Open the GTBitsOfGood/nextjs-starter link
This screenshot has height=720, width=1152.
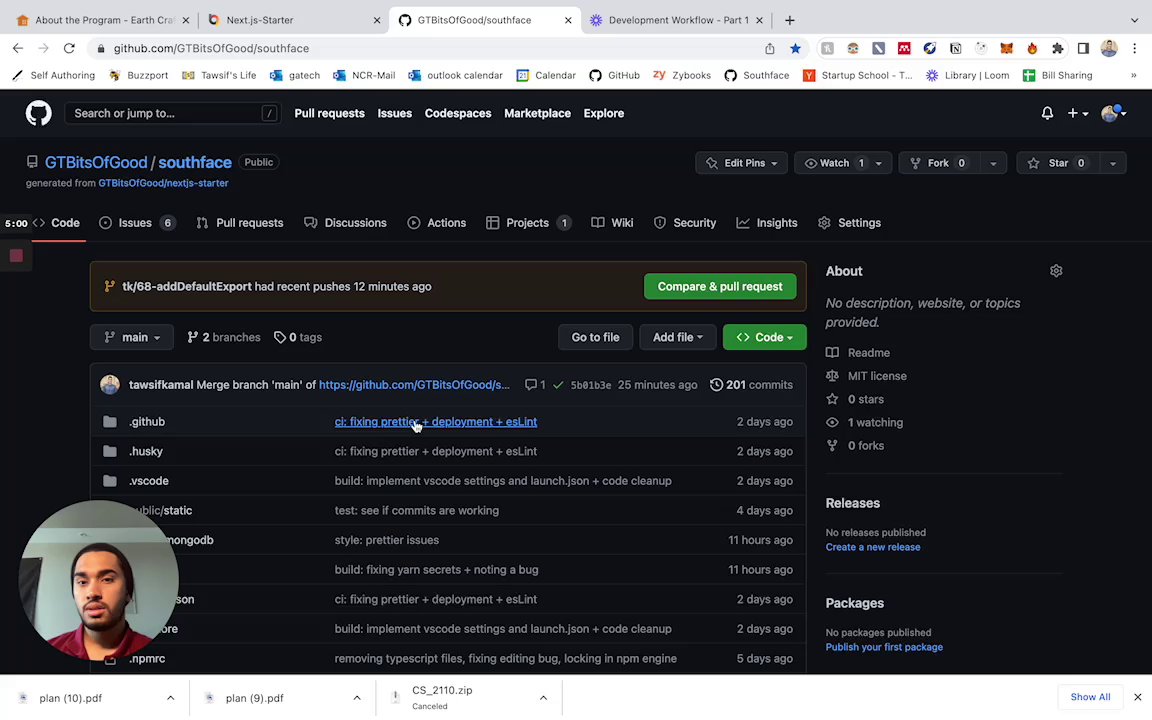coord(163,183)
